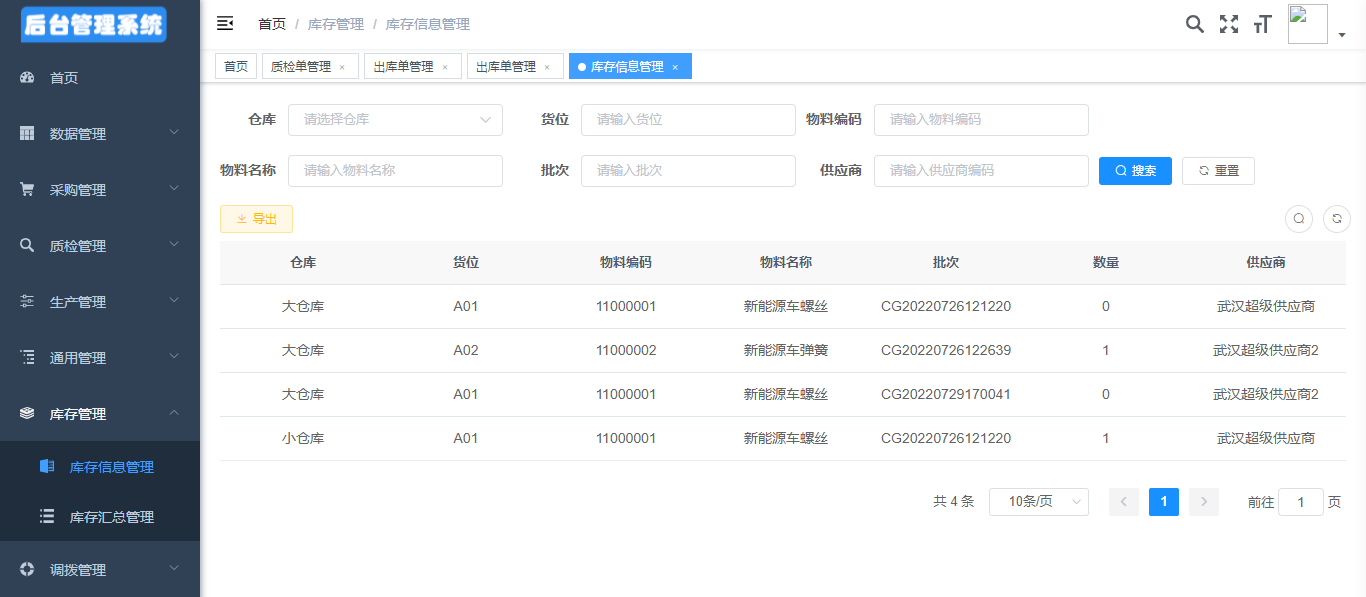Focus the 物料编码 input field
This screenshot has height=597, width=1366.
pos(980,120)
